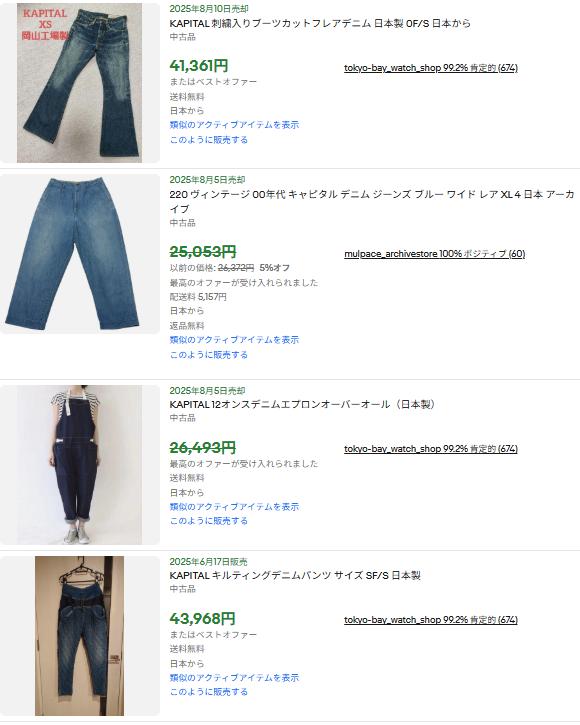Open KAPITAL 12オンスデニムエプロンオーバーオール title

click(302, 404)
